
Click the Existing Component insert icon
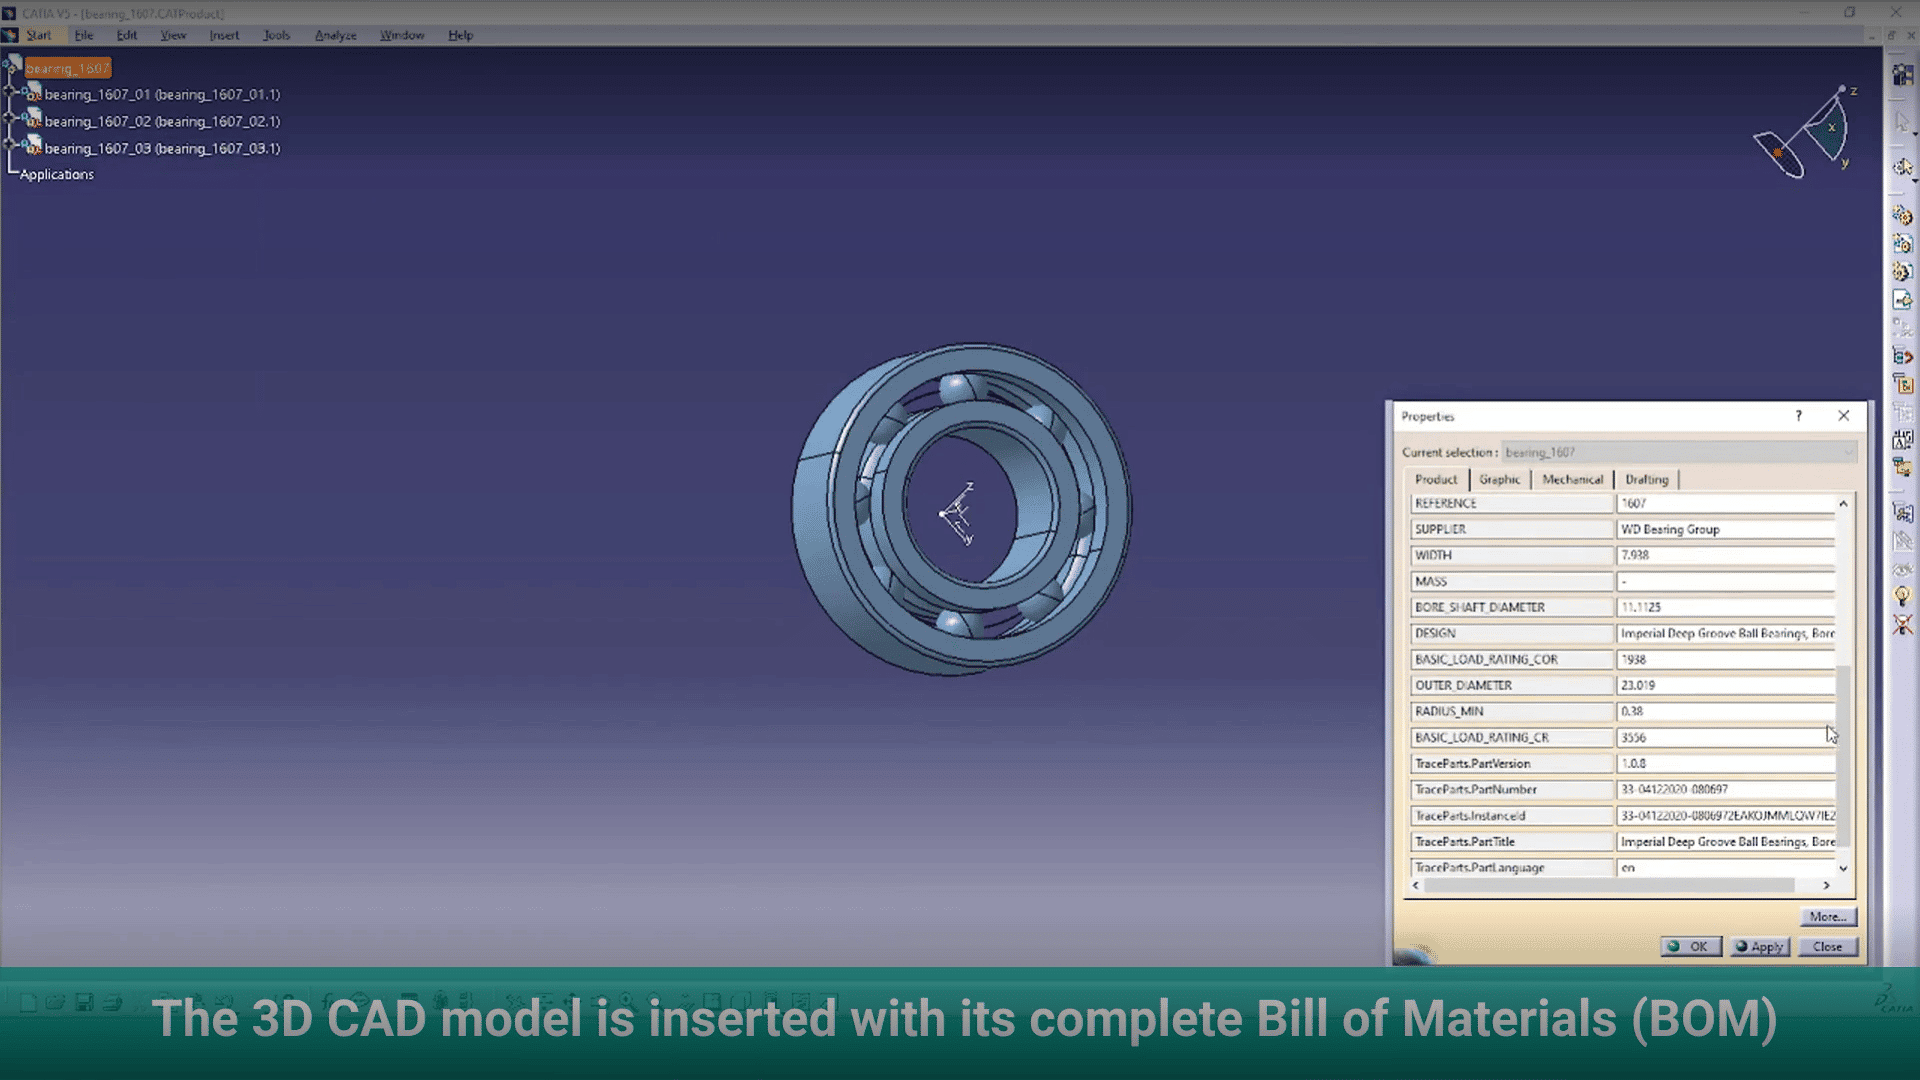(1902, 299)
